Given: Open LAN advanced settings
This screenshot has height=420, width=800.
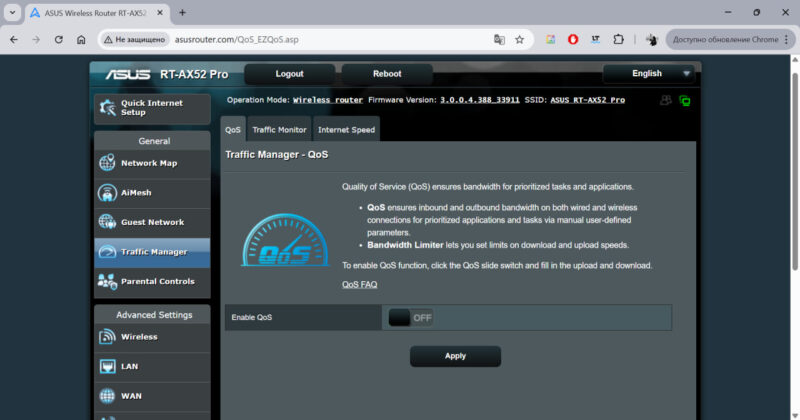Looking at the screenshot, I should pyautogui.click(x=152, y=366).
